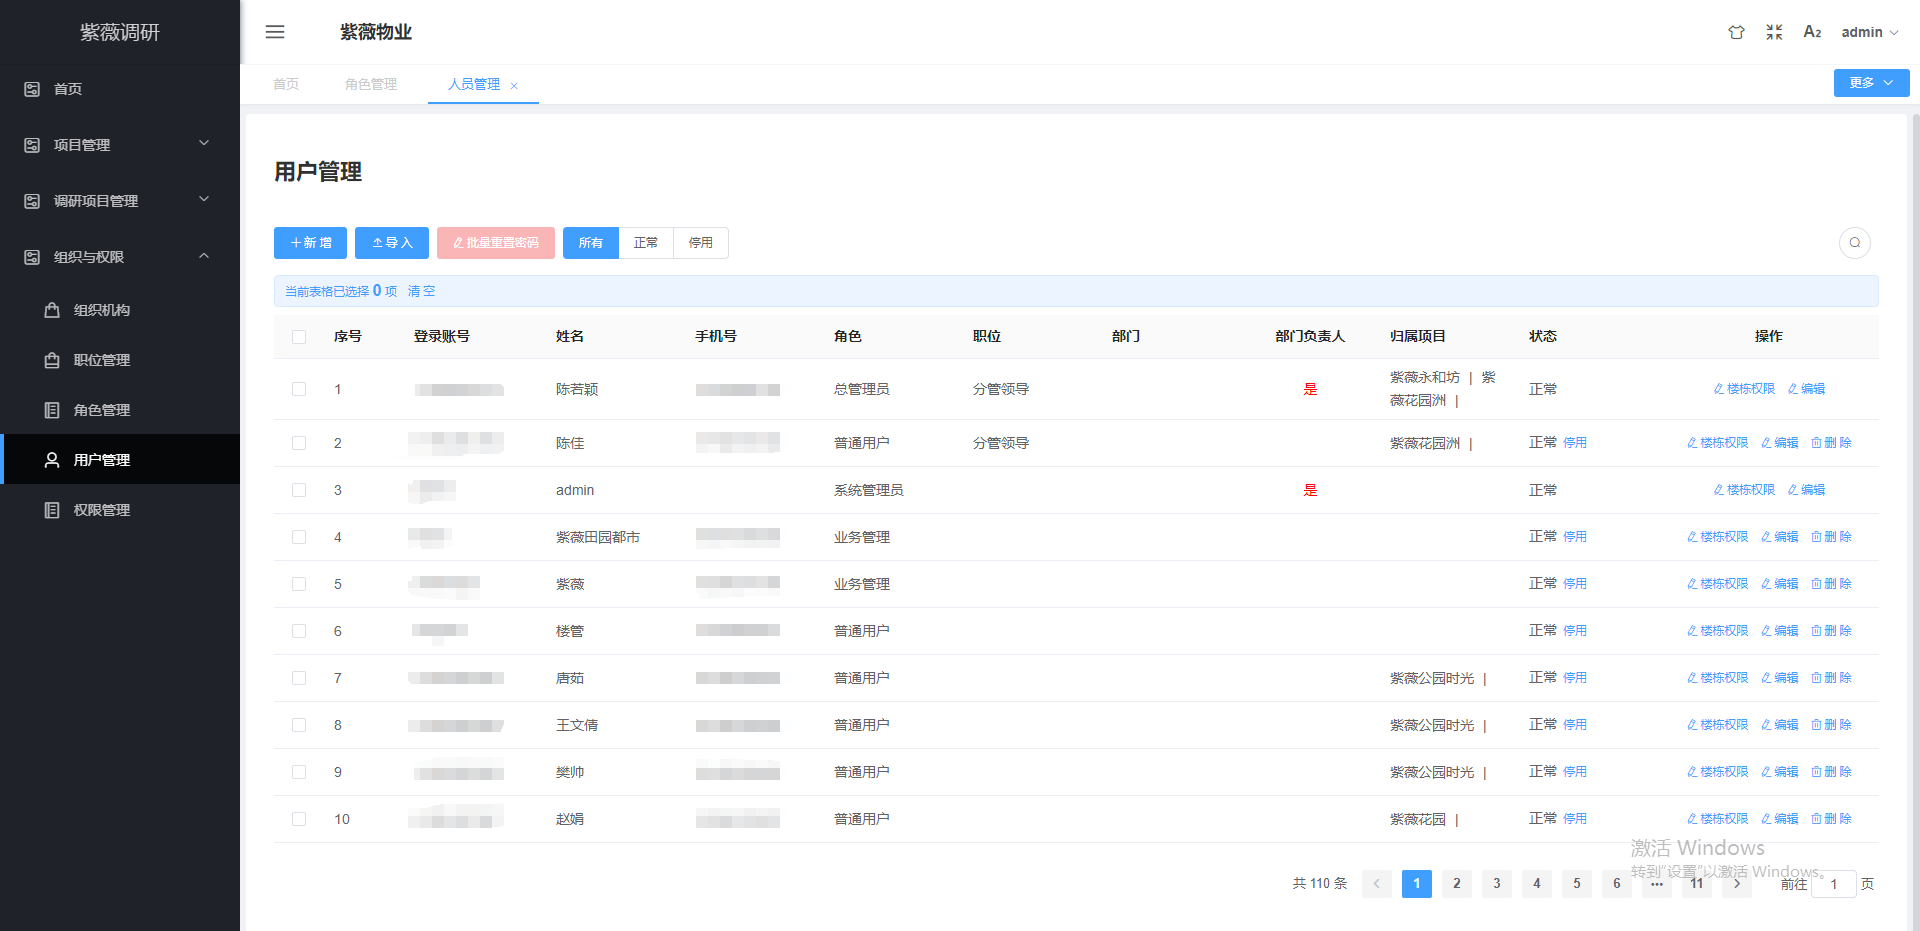Select checkbox for row 赵娟
The image size is (1920, 931).
click(299, 819)
